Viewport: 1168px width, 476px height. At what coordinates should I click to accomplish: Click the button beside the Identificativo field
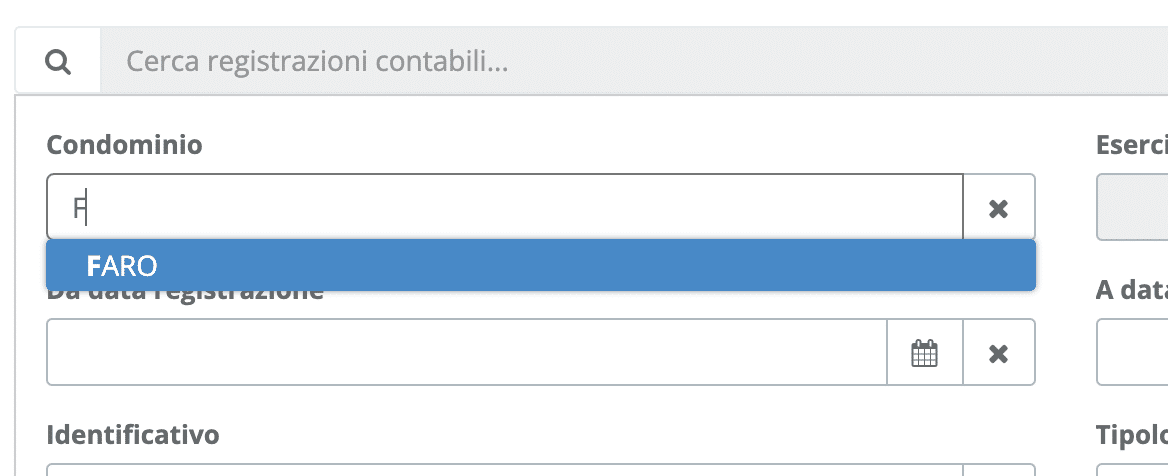998,470
